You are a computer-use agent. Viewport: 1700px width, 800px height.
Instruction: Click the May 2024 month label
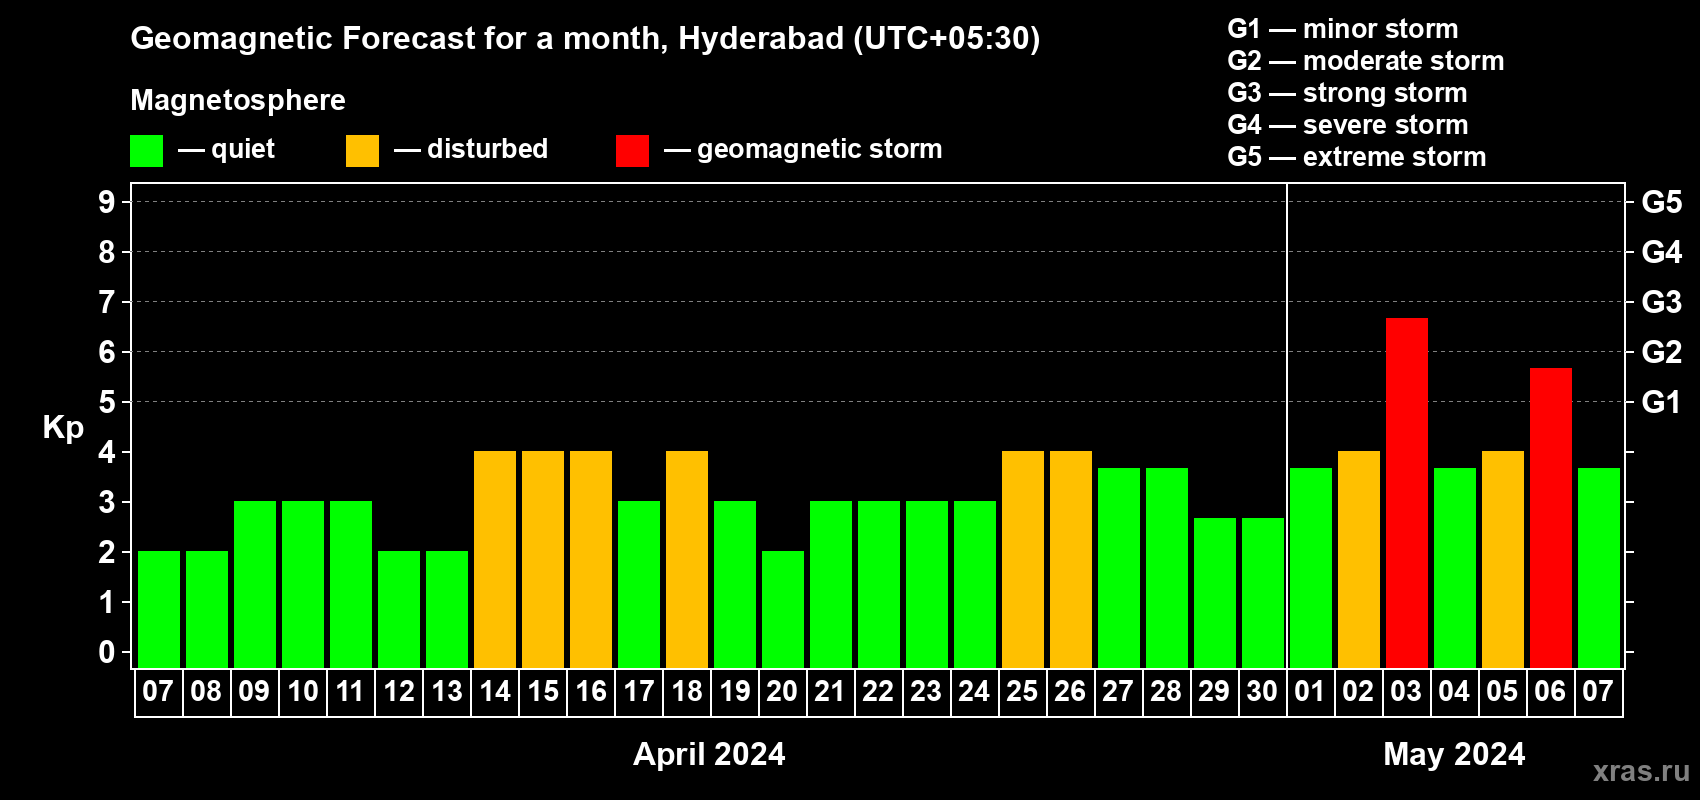click(x=1454, y=754)
